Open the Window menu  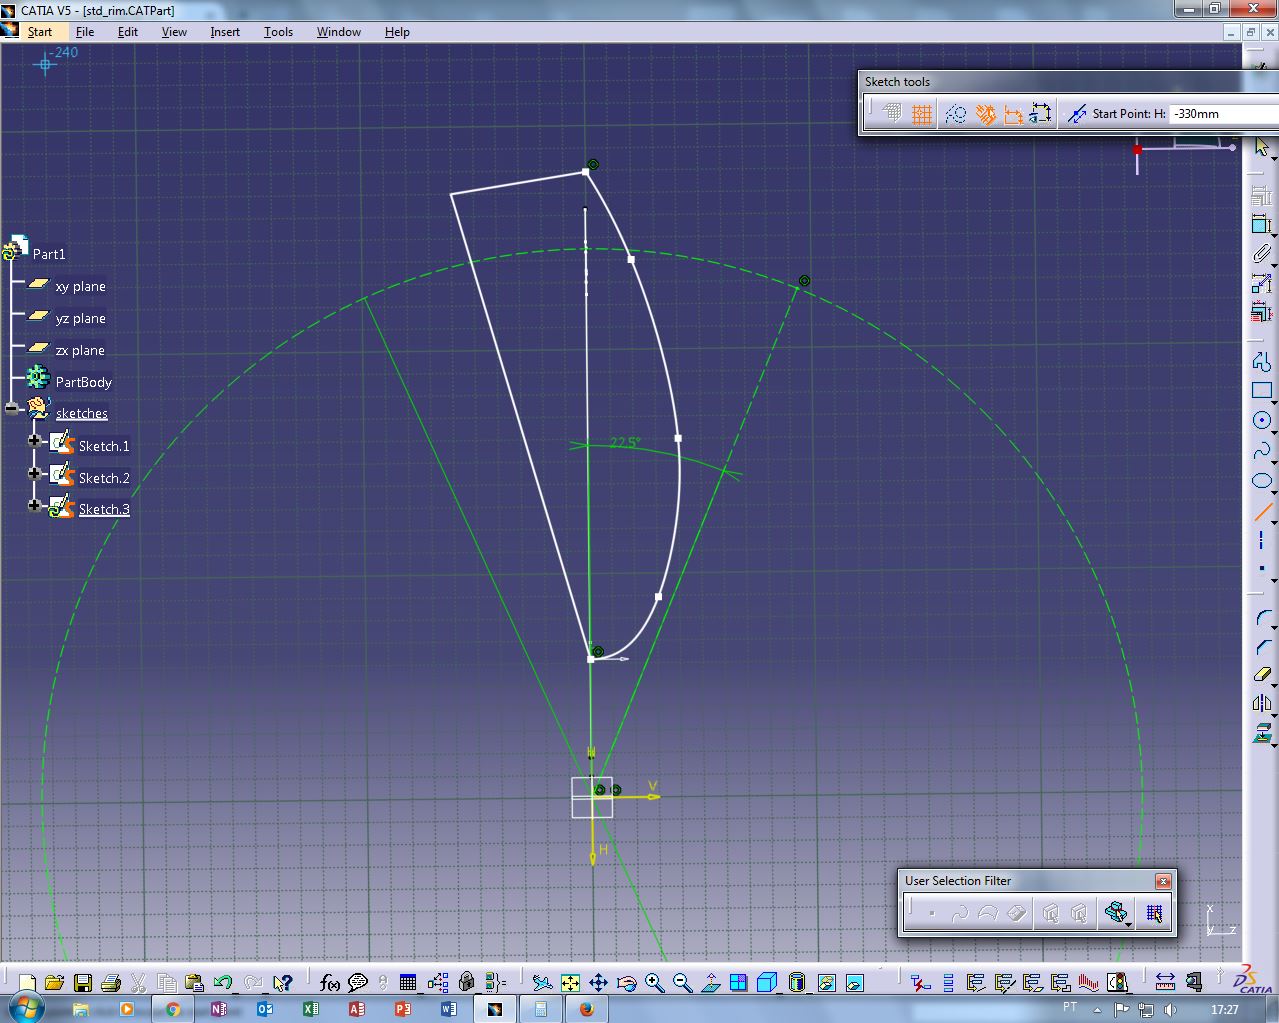click(x=339, y=32)
